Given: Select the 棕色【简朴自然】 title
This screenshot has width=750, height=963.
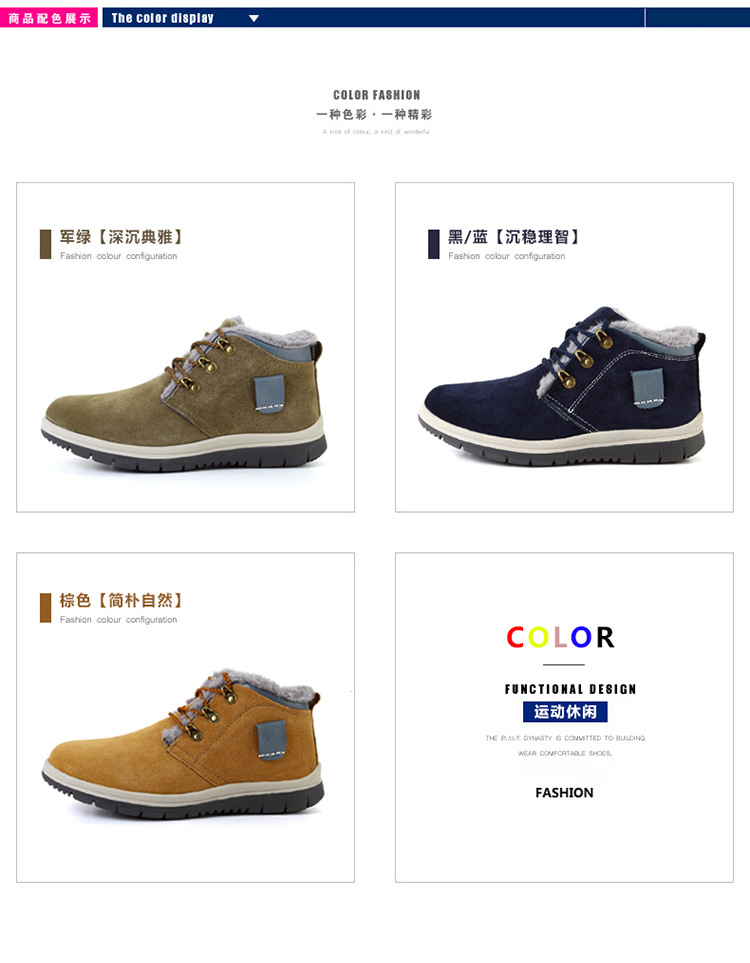Looking at the screenshot, I should [122, 601].
